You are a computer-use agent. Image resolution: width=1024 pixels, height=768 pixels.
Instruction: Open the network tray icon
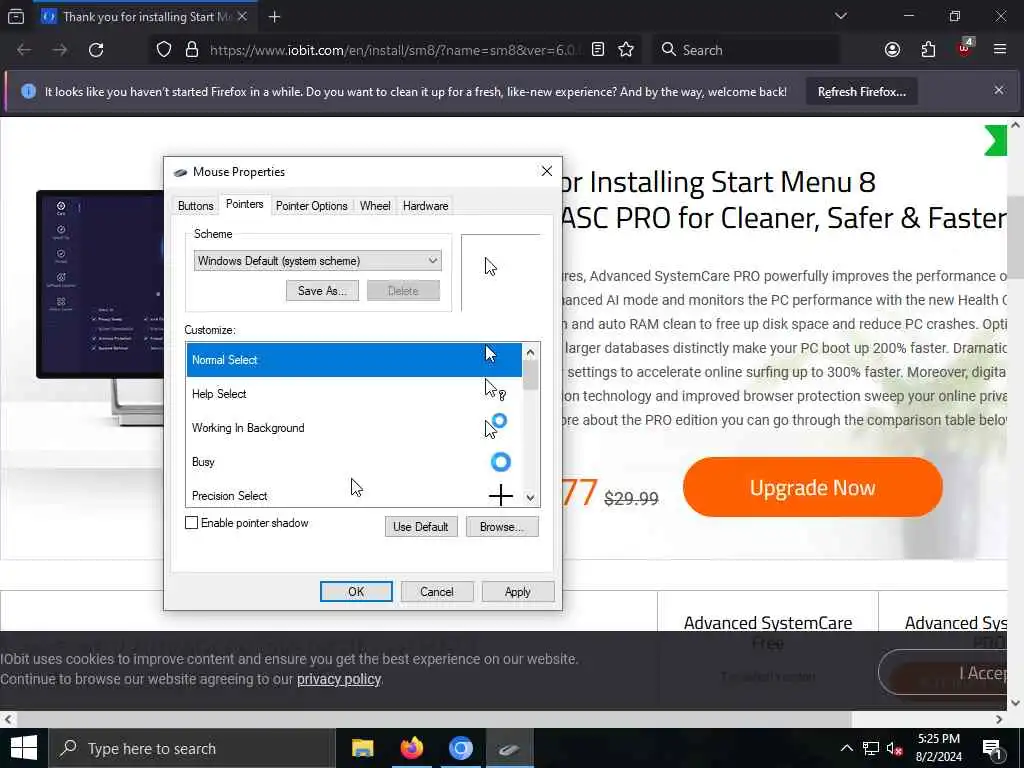tap(871, 748)
